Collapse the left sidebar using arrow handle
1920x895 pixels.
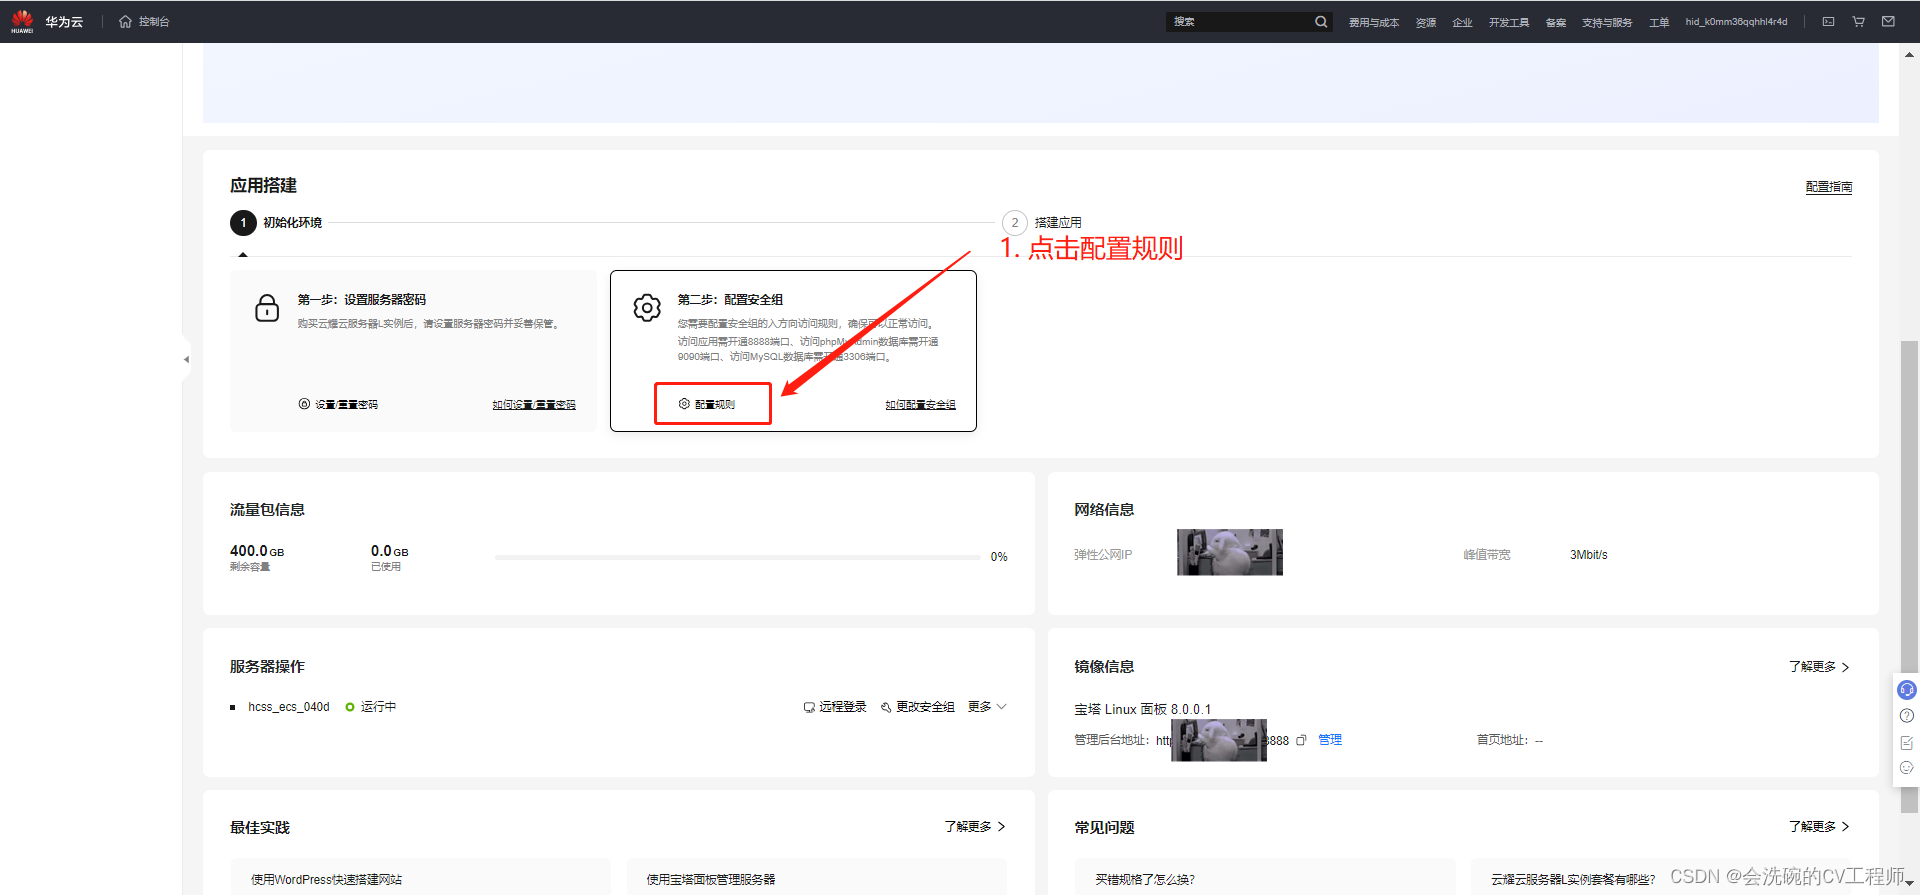[186, 359]
